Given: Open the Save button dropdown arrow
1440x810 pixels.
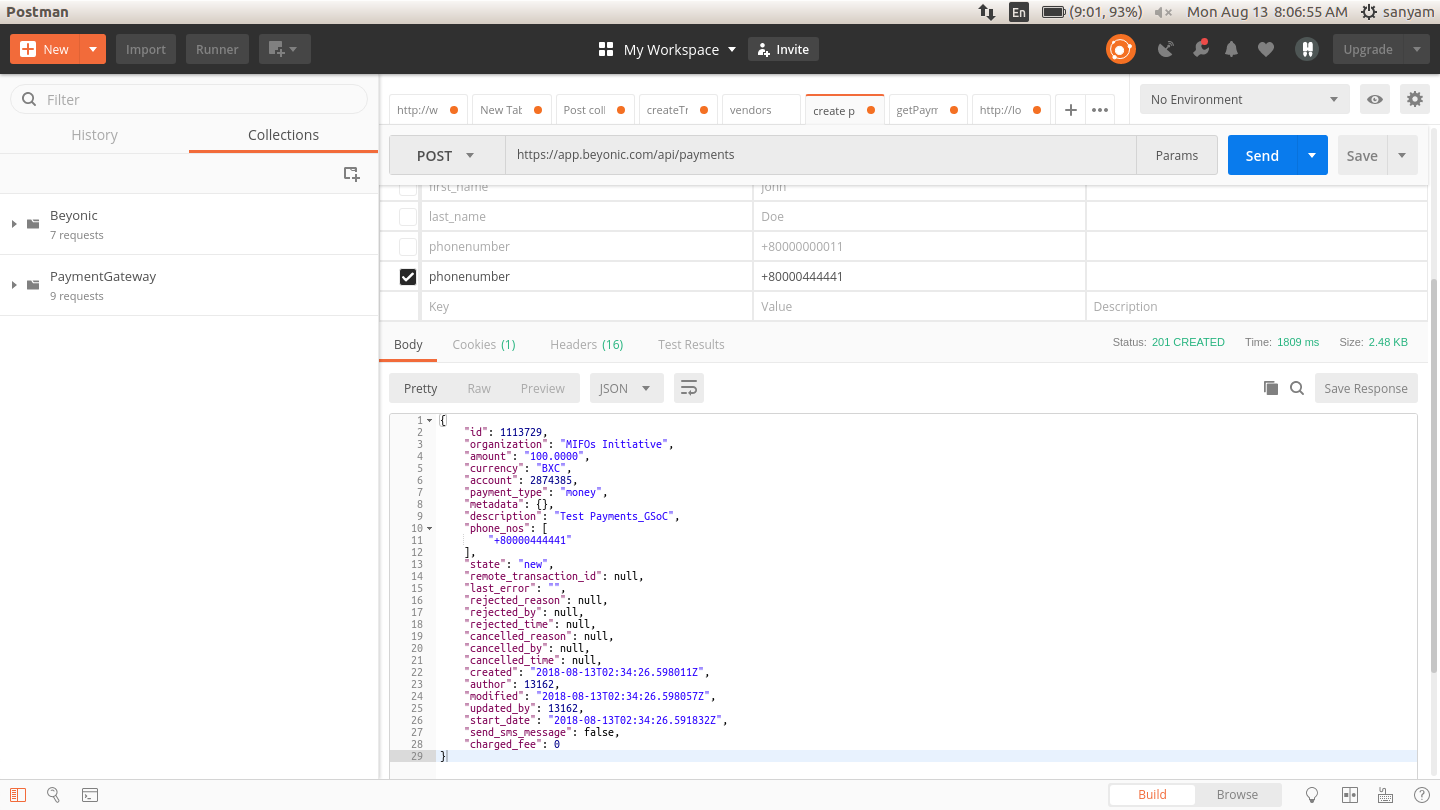Looking at the screenshot, I should pos(1402,155).
